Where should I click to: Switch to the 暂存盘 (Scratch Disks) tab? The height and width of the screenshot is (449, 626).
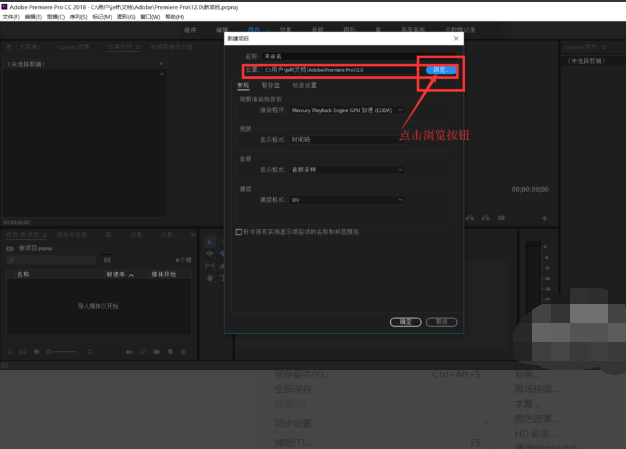click(x=270, y=85)
